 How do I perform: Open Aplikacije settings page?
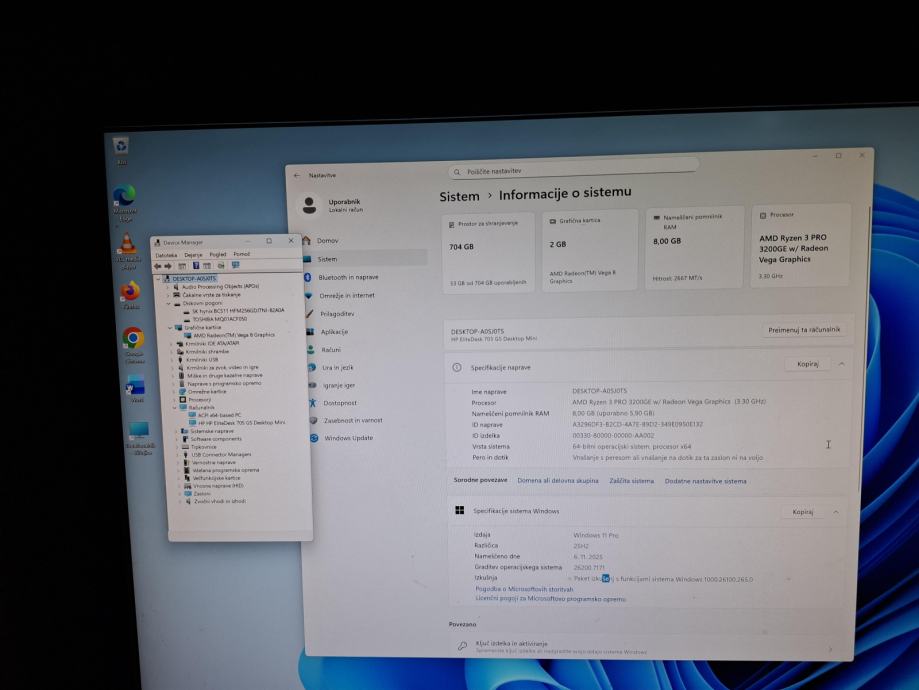point(334,332)
